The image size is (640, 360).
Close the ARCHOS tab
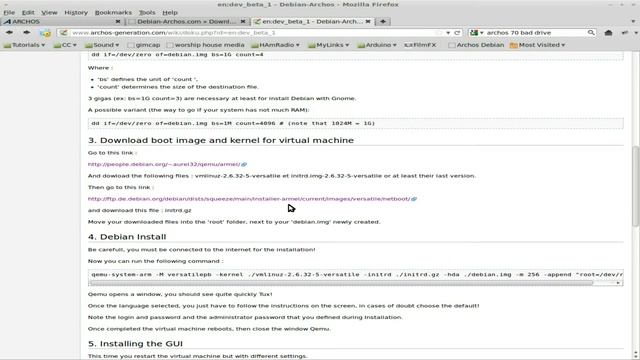[118, 22]
